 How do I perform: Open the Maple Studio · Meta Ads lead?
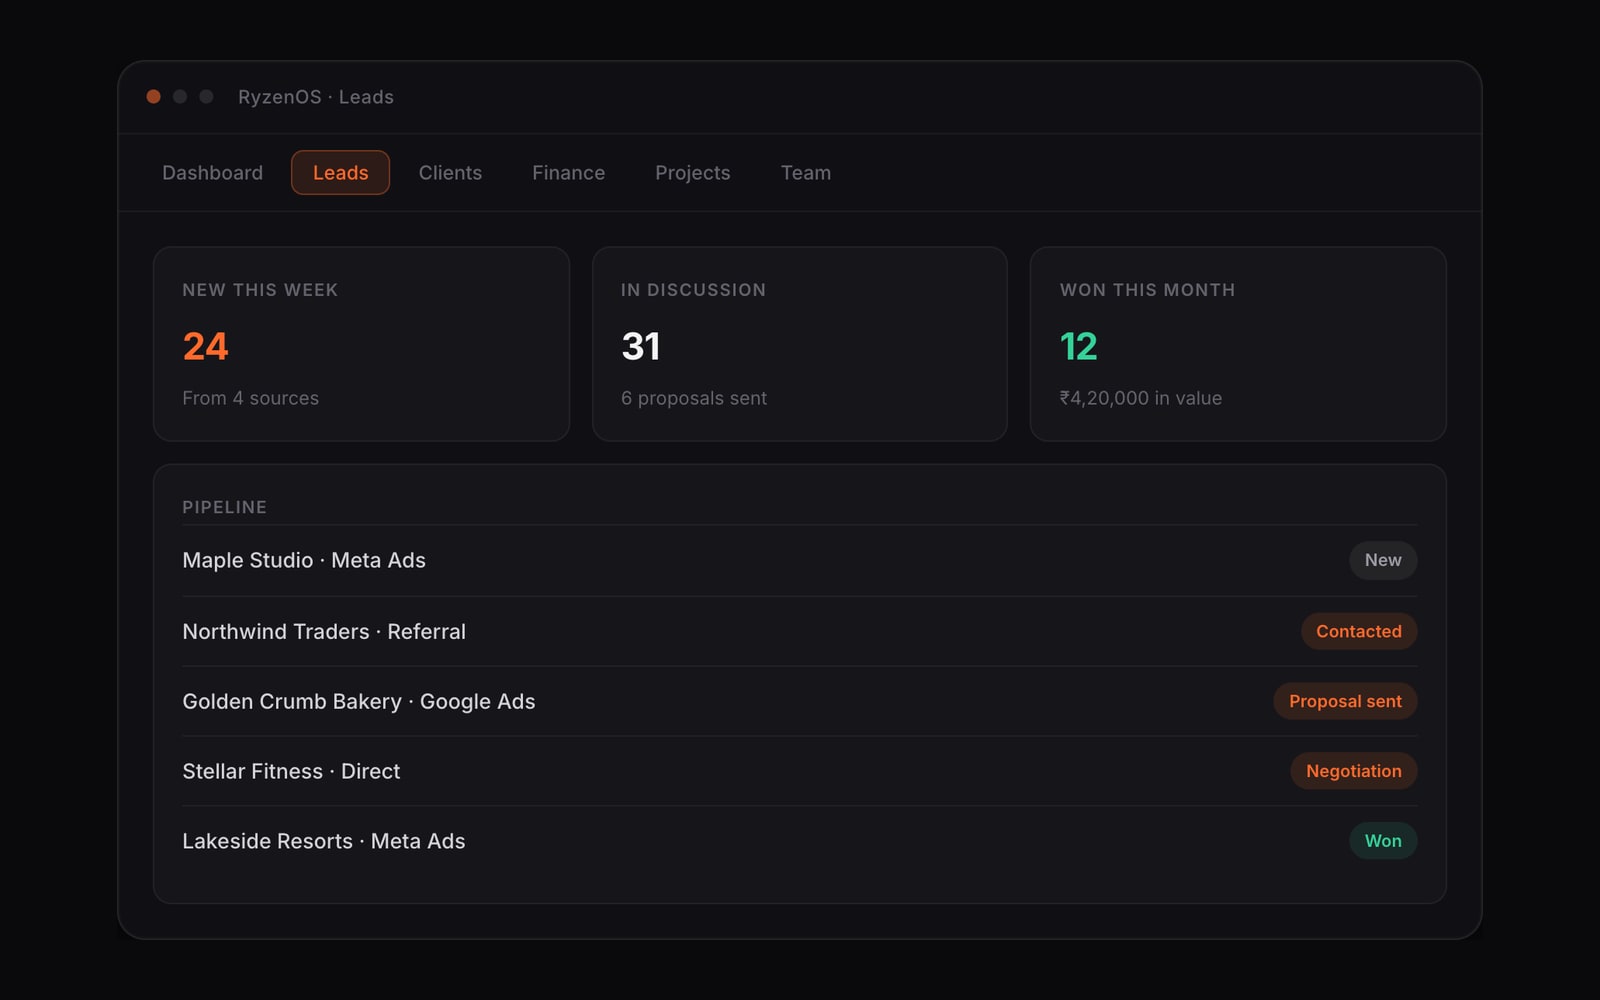click(x=799, y=560)
